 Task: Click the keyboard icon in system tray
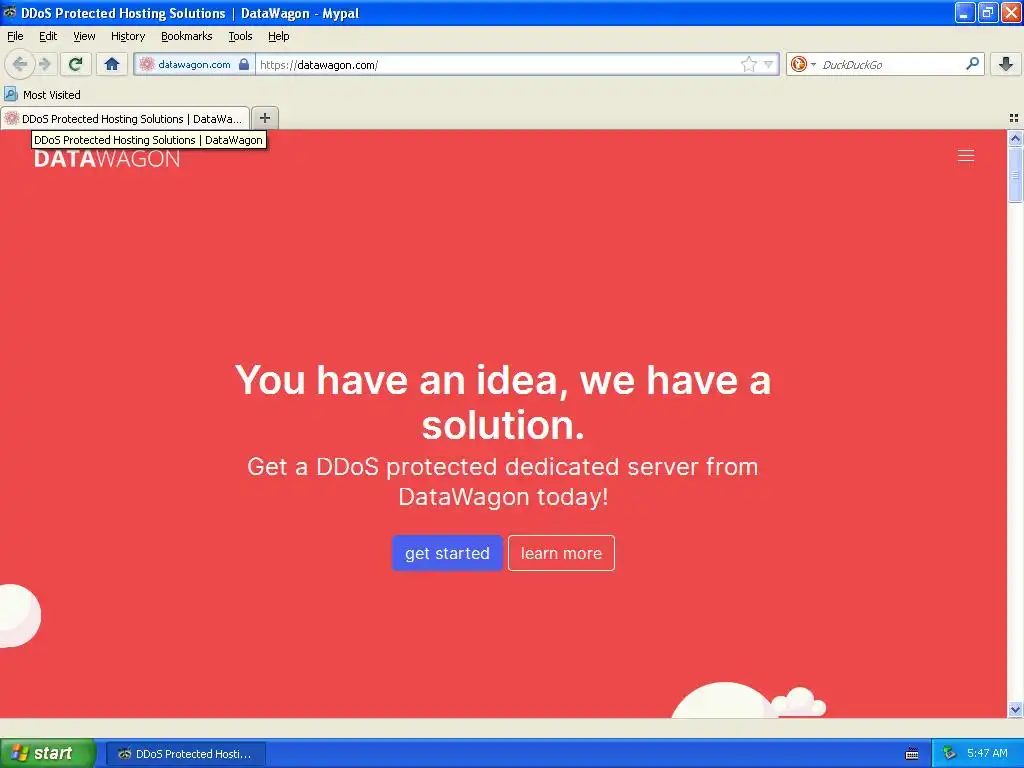912,754
